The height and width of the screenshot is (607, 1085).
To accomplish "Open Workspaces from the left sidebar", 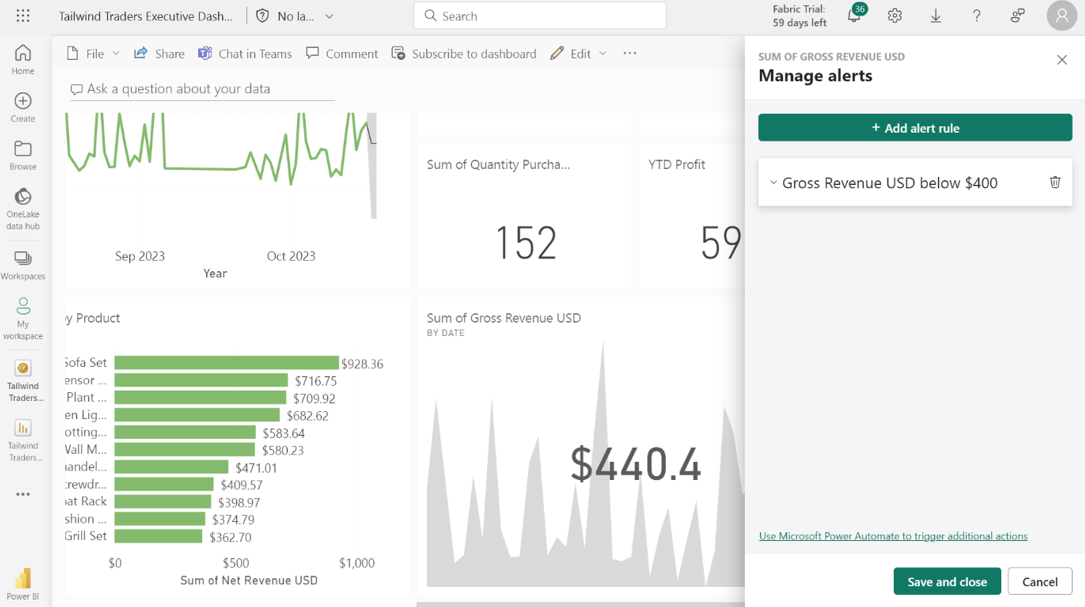I will tap(23, 265).
